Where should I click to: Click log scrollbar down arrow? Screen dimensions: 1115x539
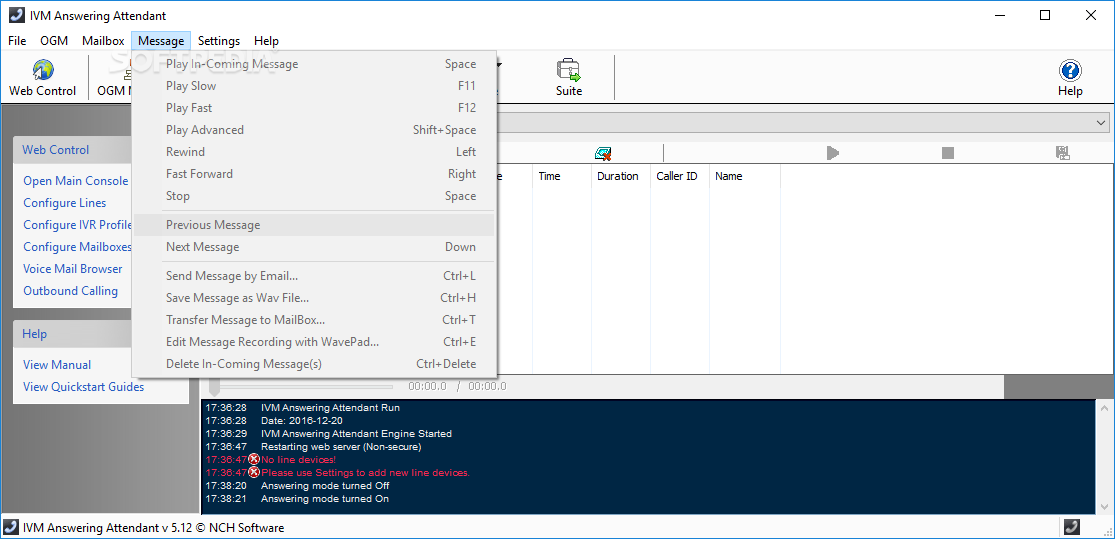[1104, 506]
